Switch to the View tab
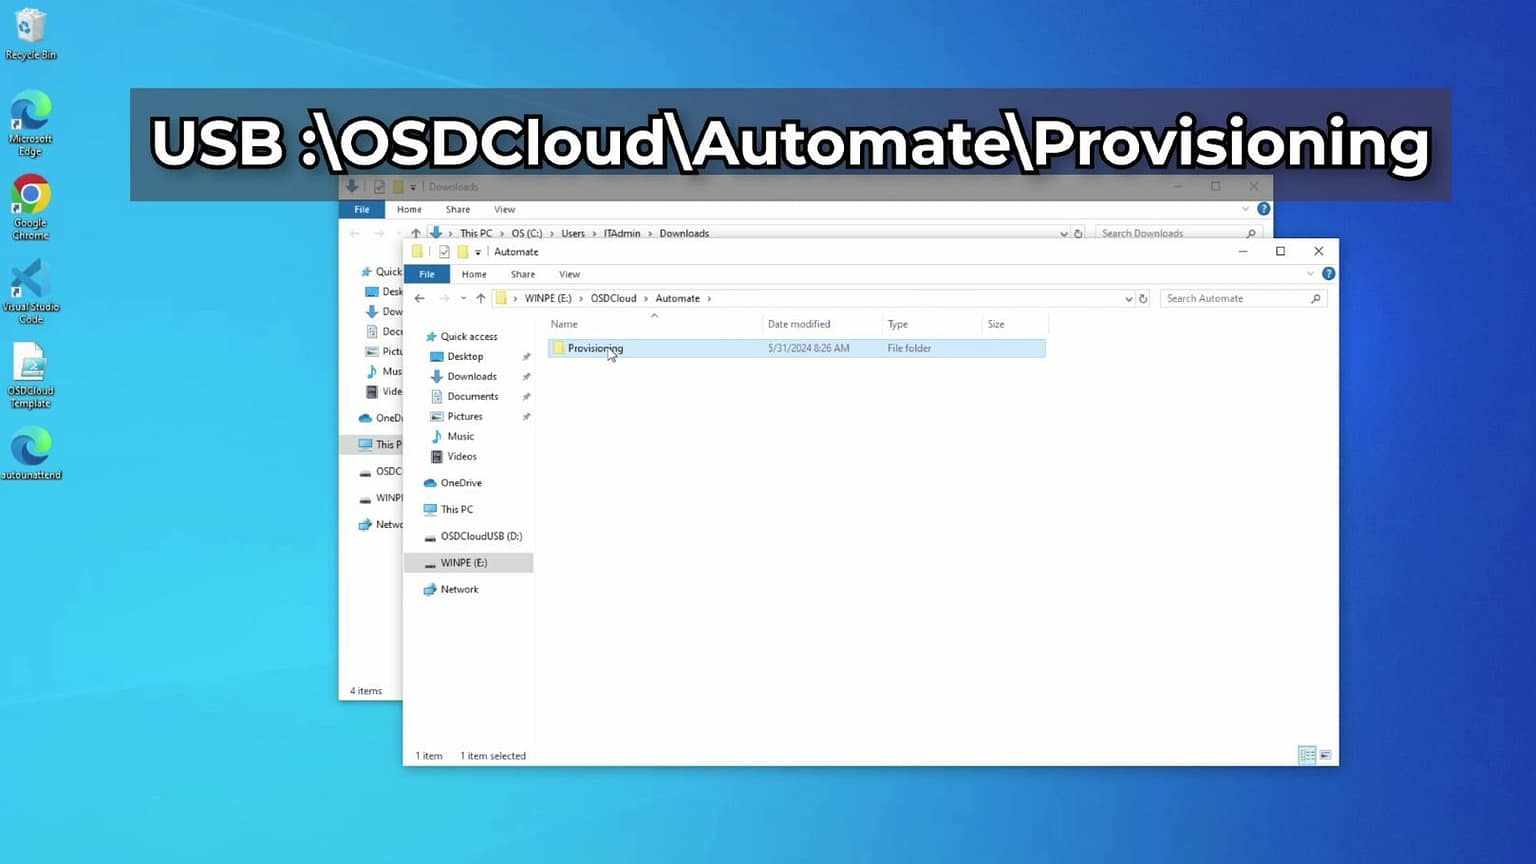This screenshot has width=1536, height=864. 569,273
